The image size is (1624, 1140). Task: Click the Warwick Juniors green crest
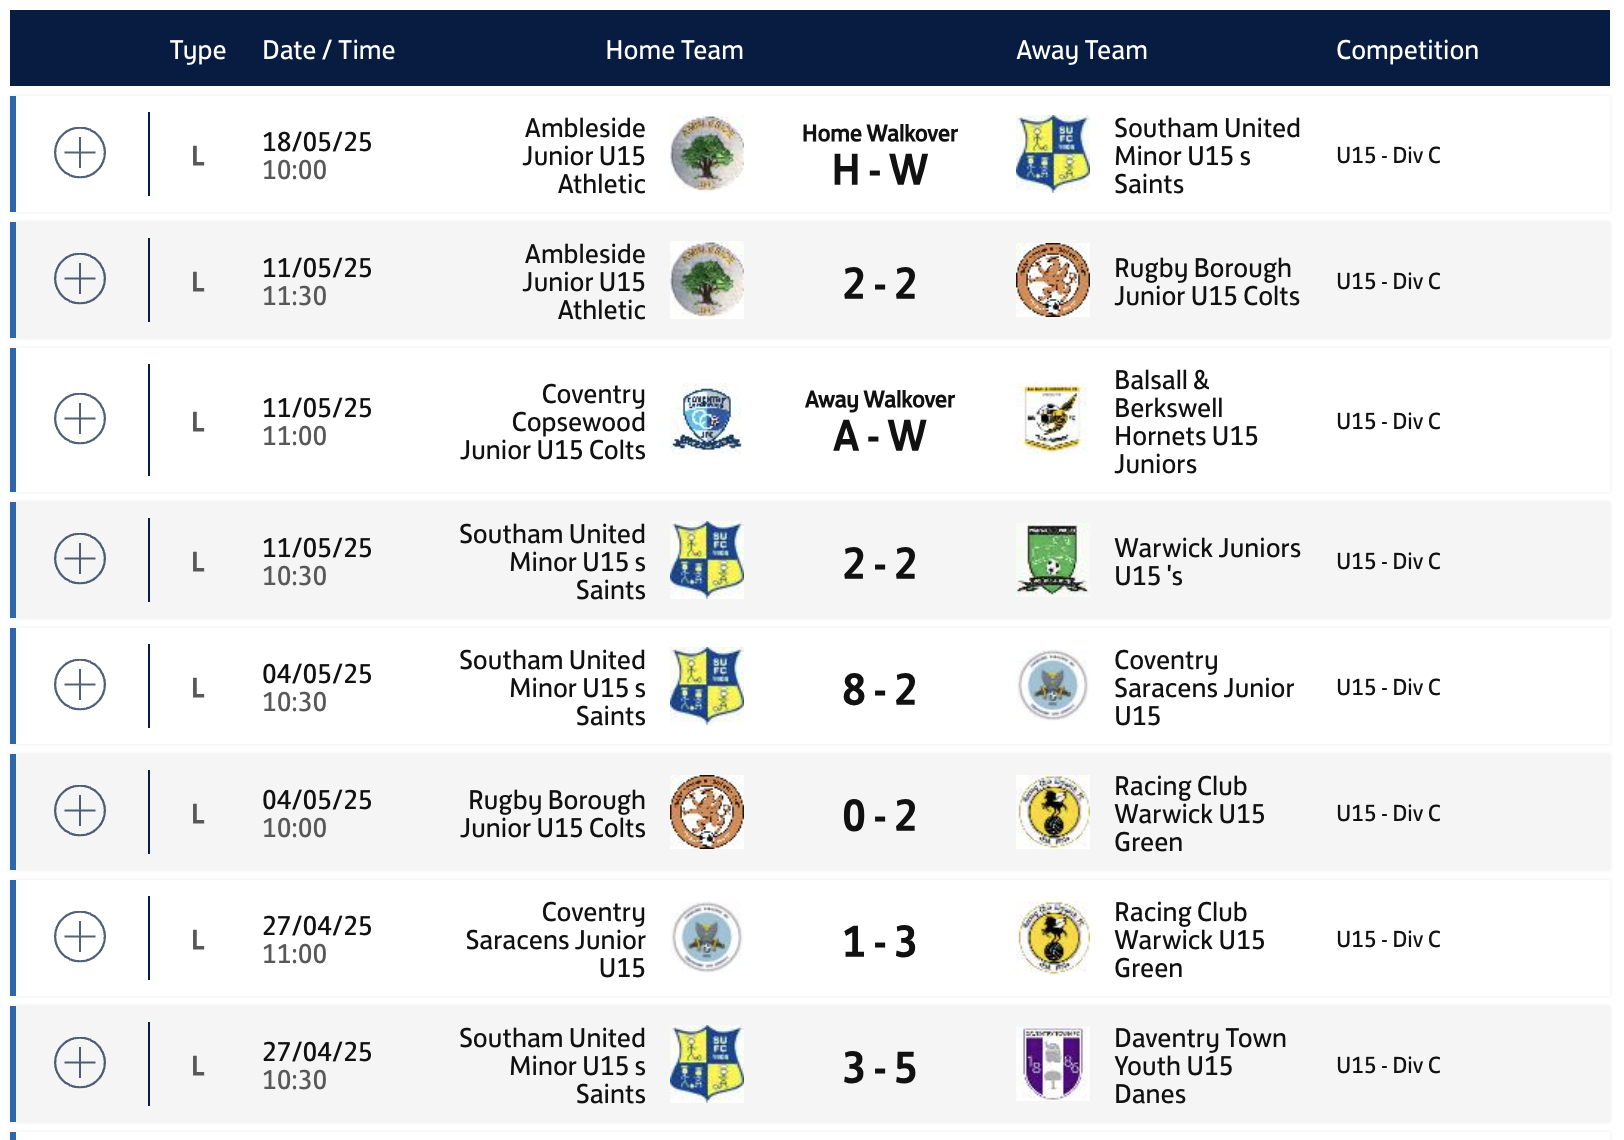pos(1053,559)
